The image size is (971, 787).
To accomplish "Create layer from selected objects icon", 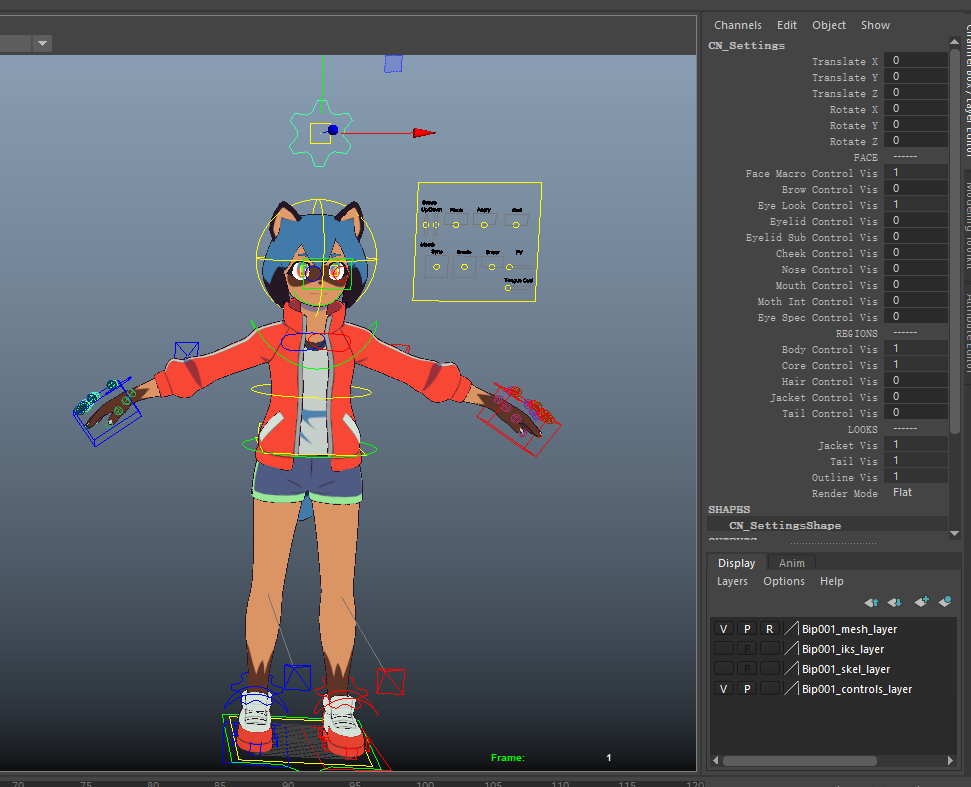I will 945,603.
